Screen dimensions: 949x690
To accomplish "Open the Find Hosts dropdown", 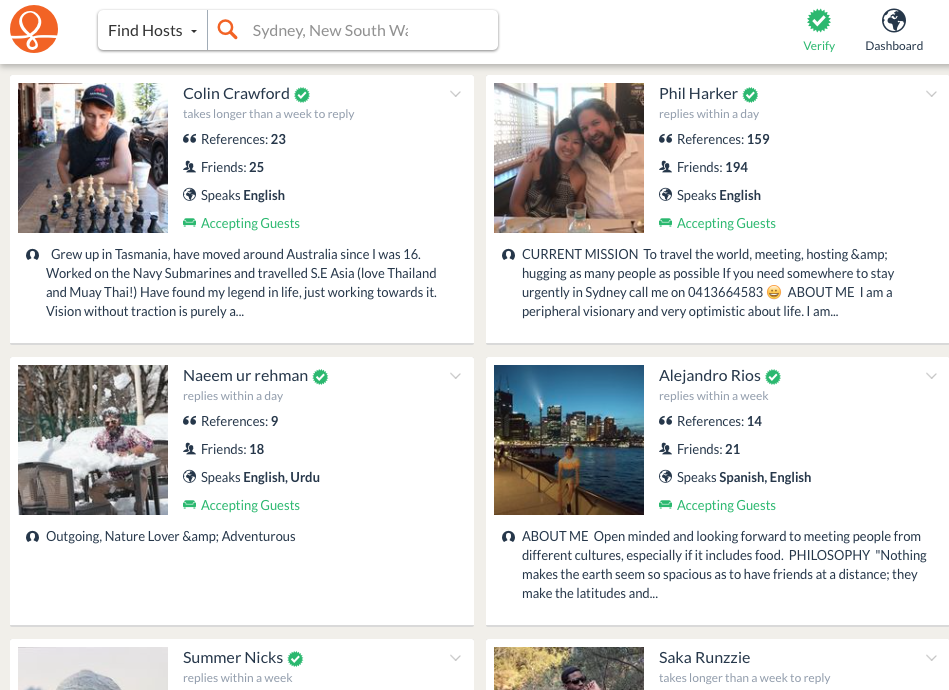I will pyautogui.click(x=153, y=30).
